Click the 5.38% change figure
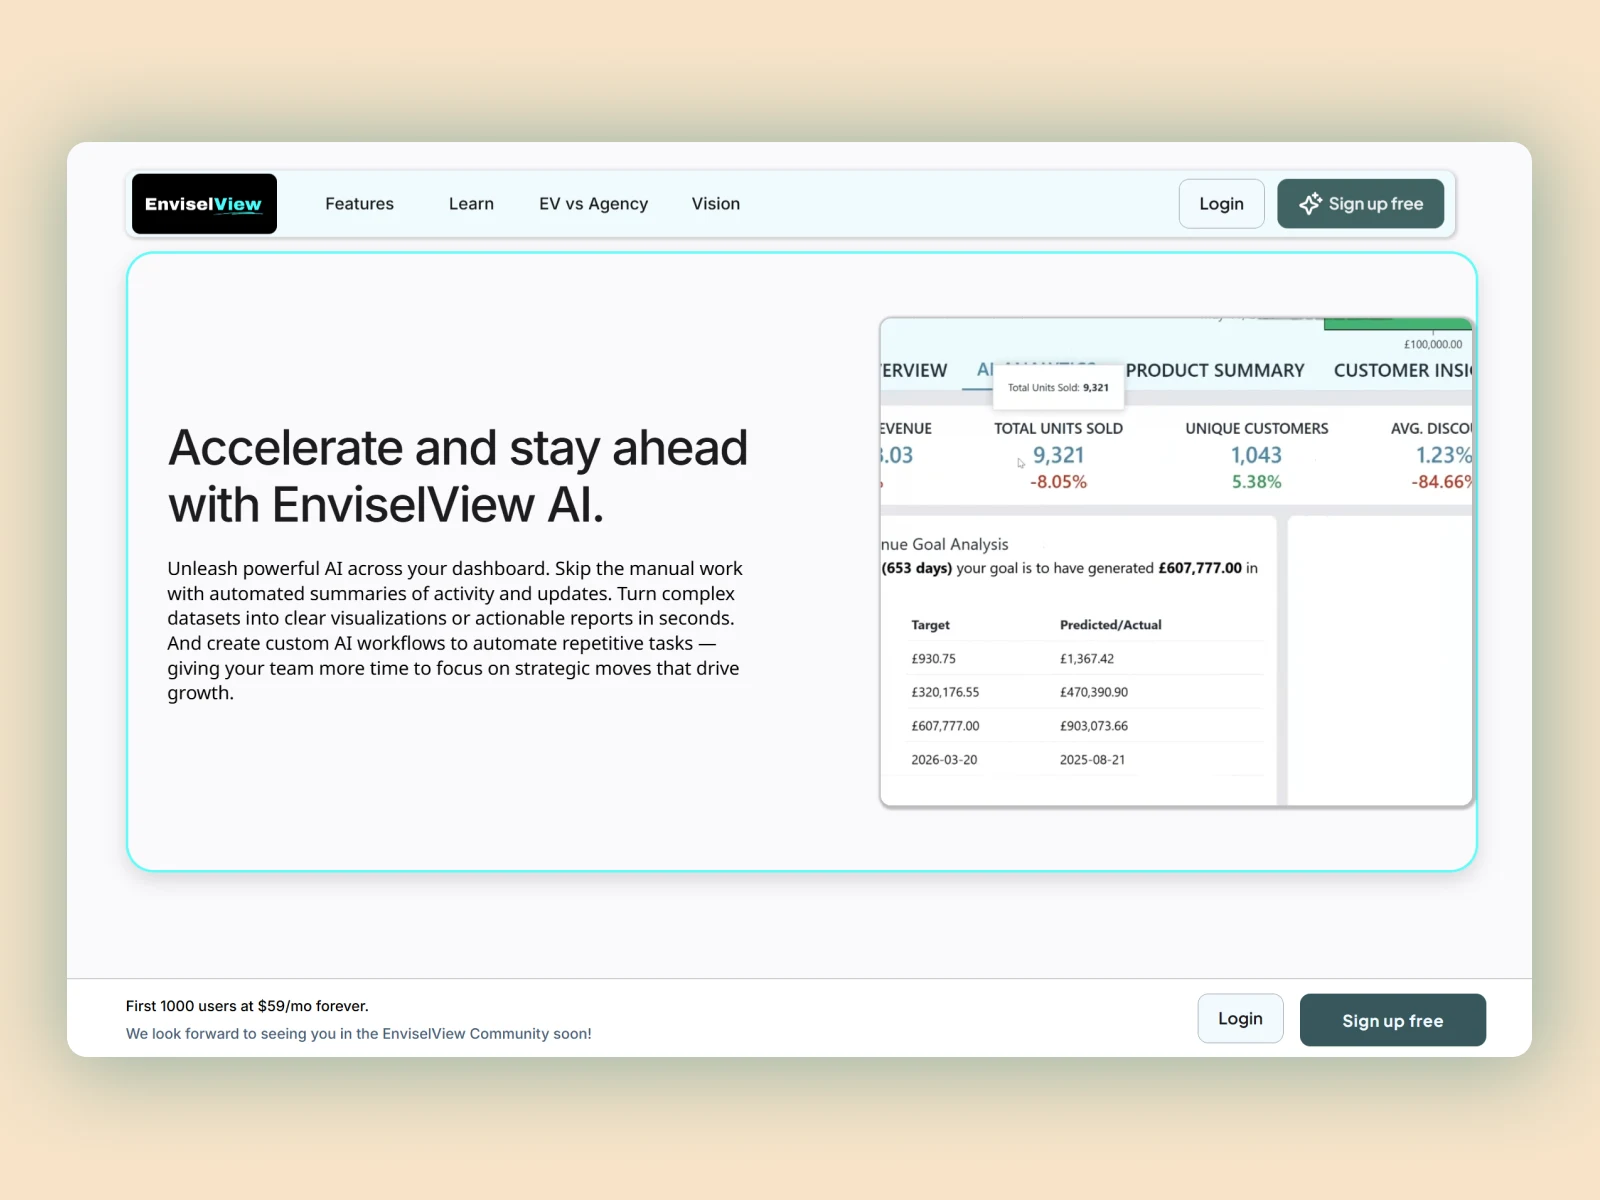This screenshot has height=1200, width=1600. 1256,482
